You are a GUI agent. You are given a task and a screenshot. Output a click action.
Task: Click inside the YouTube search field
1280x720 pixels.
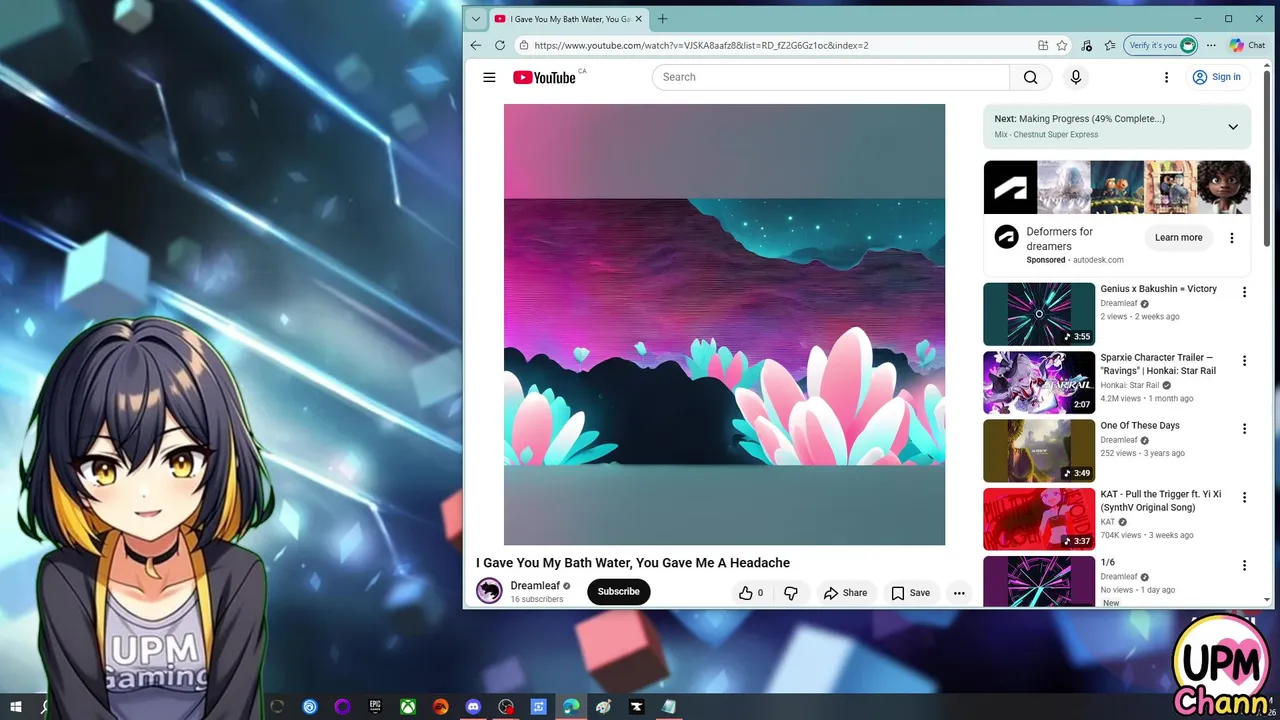pyautogui.click(x=831, y=77)
